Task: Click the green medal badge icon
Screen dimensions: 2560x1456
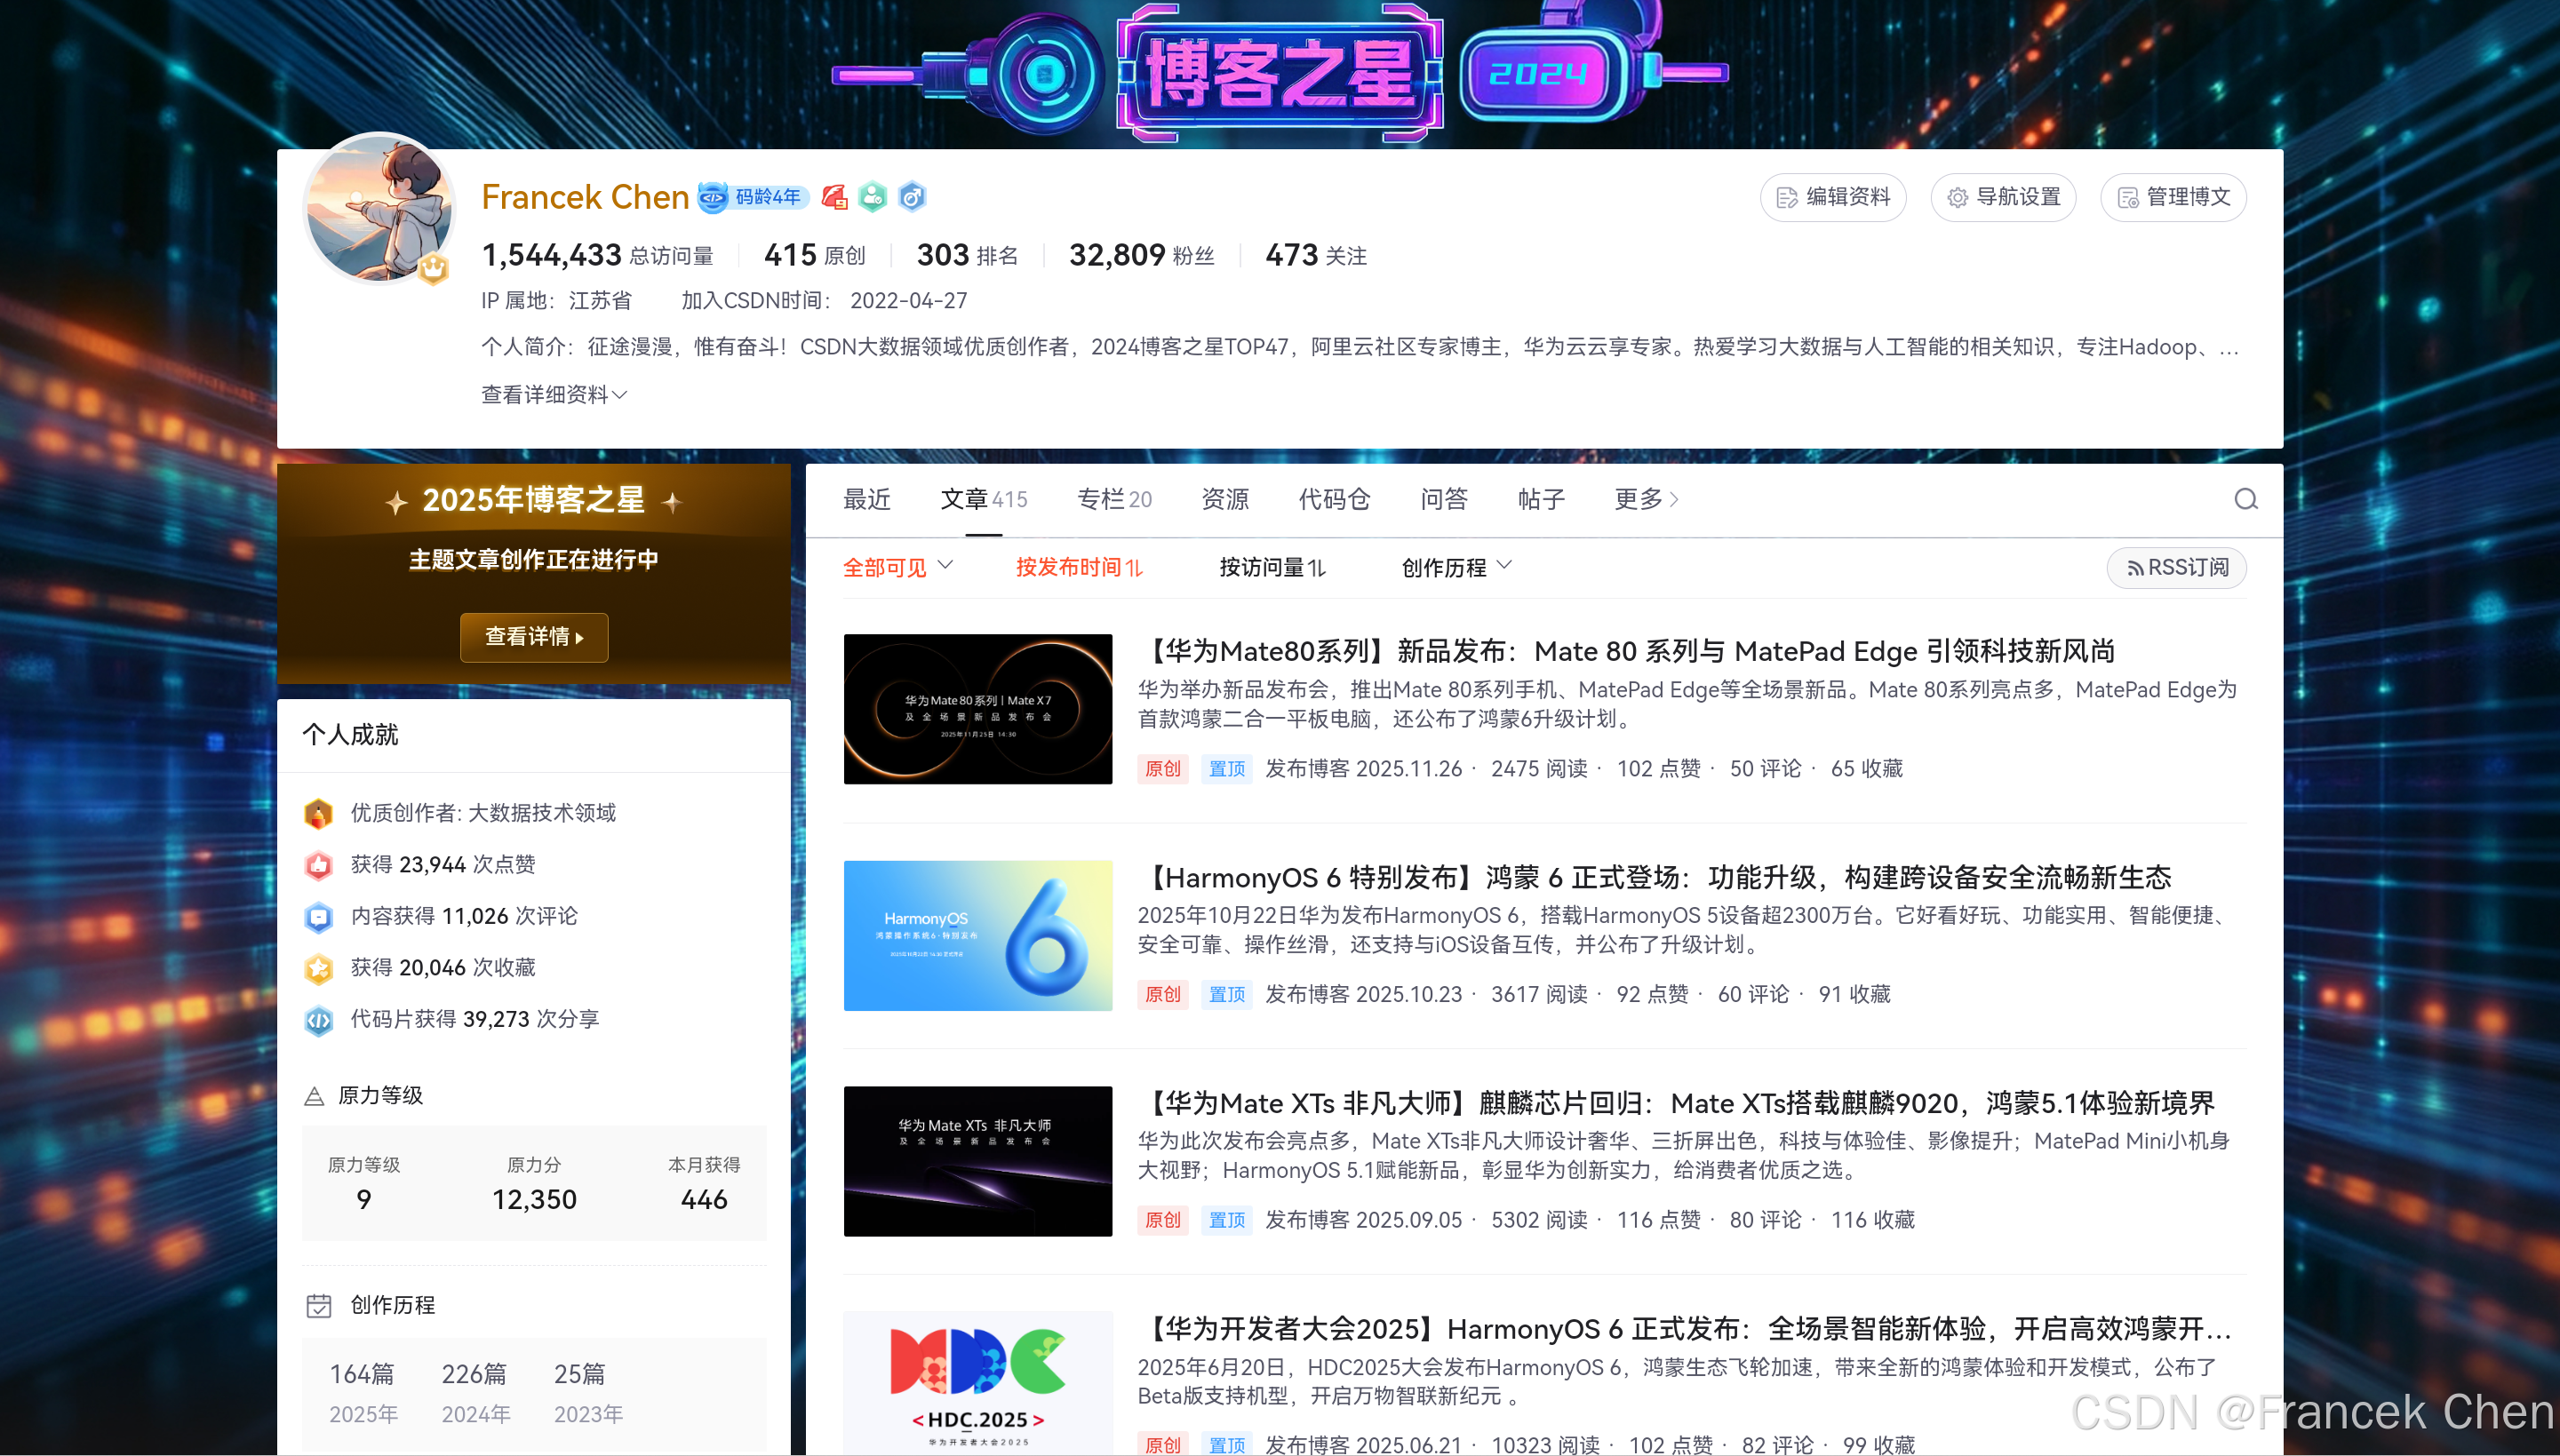Action: click(x=873, y=197)
